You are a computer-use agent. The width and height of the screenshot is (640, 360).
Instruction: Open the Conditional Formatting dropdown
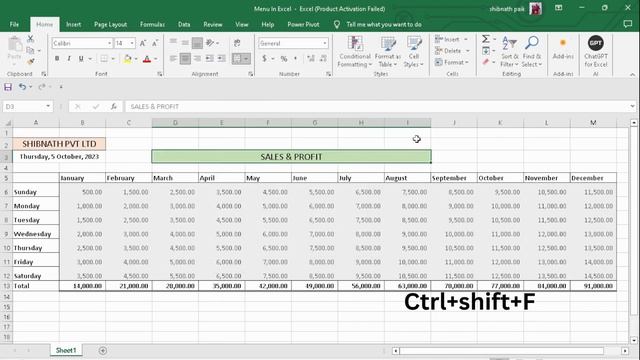tap(355, 52)
